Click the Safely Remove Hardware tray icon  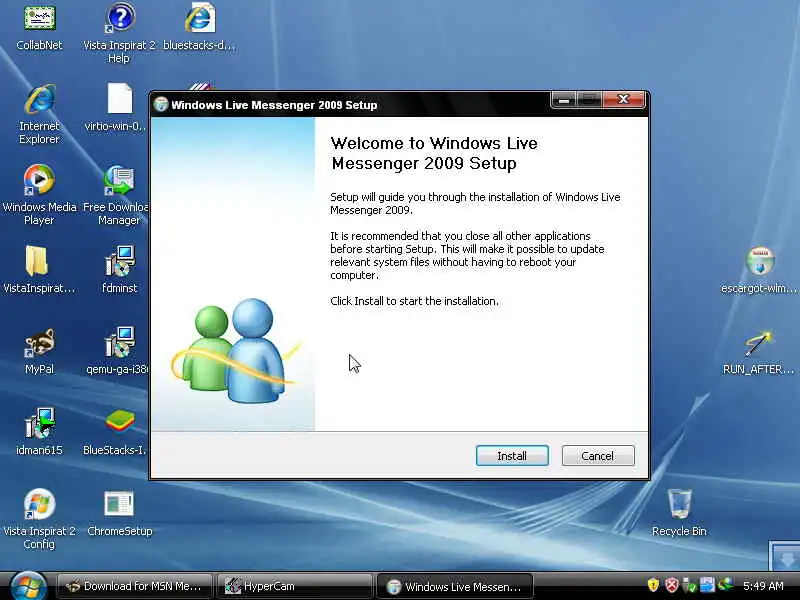689,585
